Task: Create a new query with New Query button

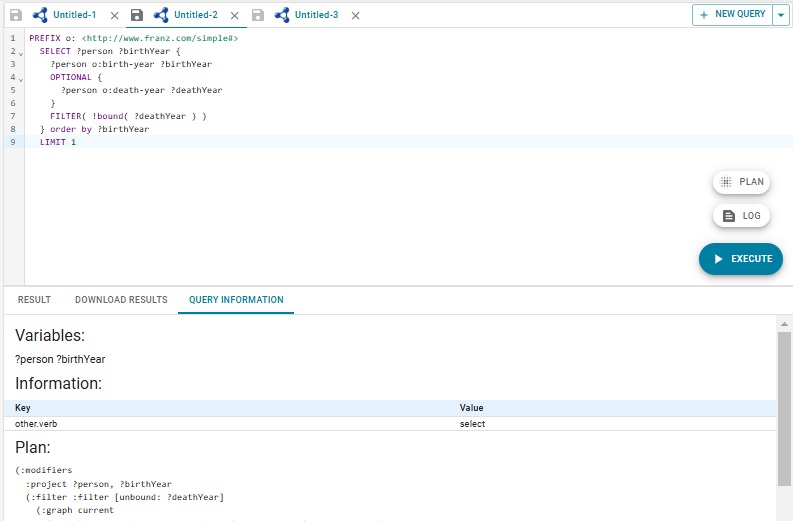Action: click(x=732, y=15)
